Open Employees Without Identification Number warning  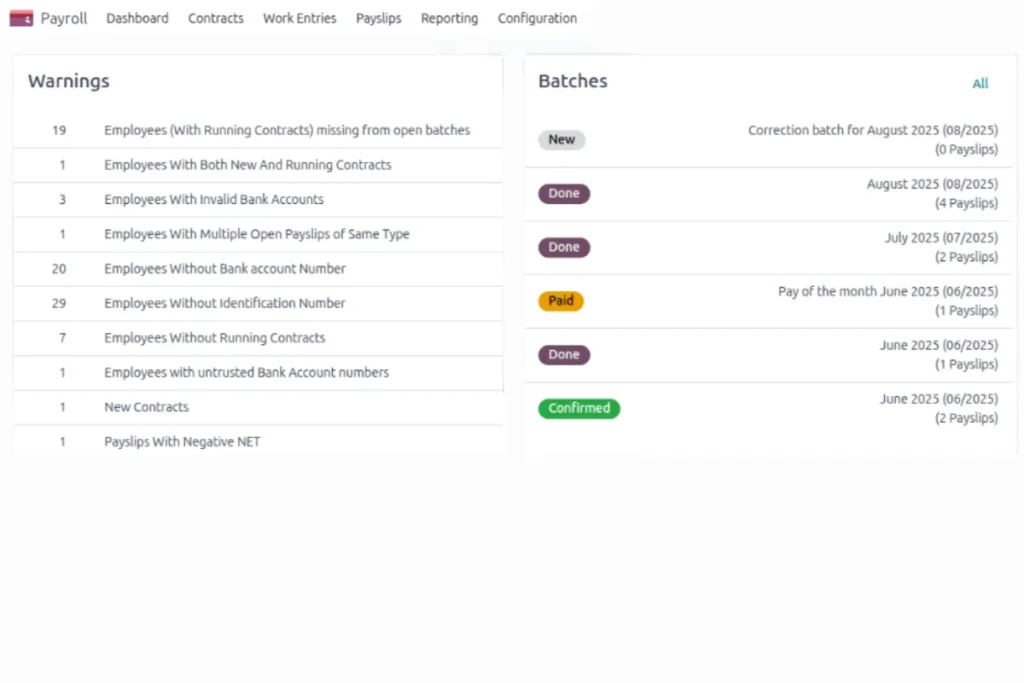[x=225, y=303]
